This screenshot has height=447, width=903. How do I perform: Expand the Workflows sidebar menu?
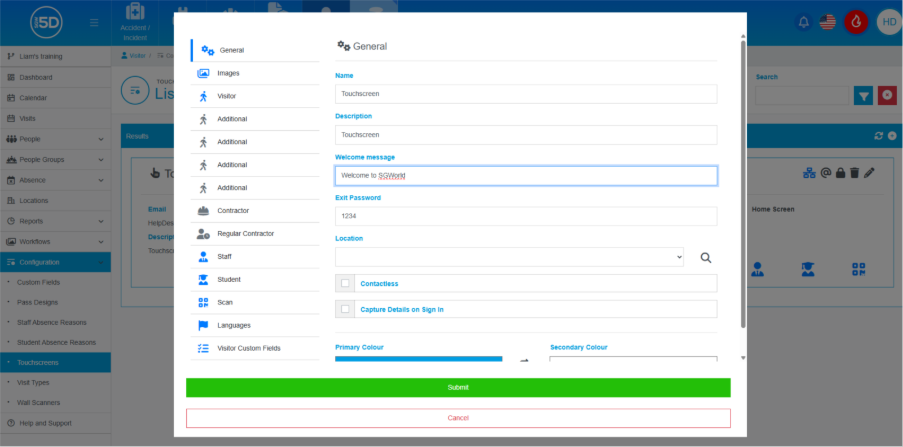click(55, 241)
